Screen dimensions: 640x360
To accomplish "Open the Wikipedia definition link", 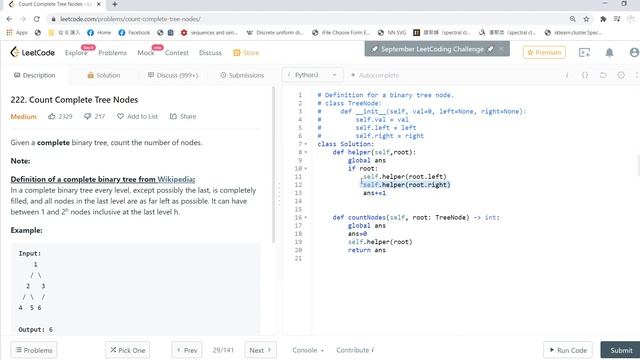I will pyautogui.click(x=176, y=179).
